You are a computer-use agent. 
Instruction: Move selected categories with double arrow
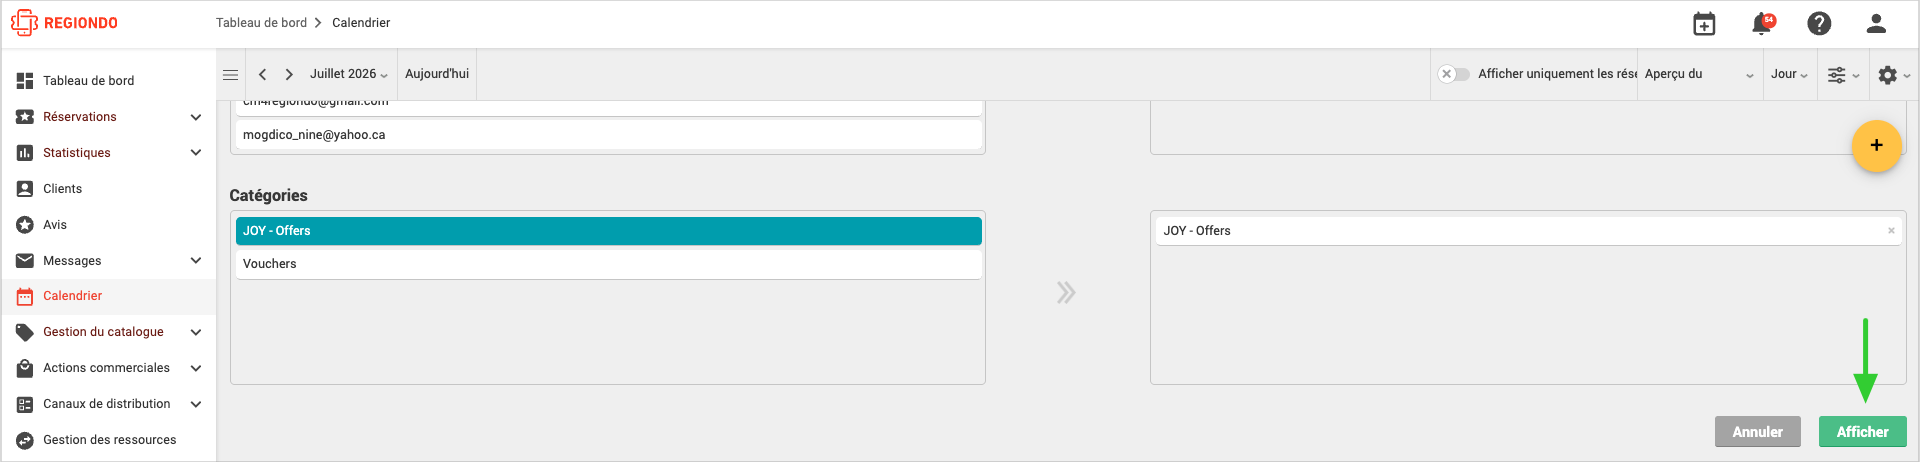pos(1067,293)
